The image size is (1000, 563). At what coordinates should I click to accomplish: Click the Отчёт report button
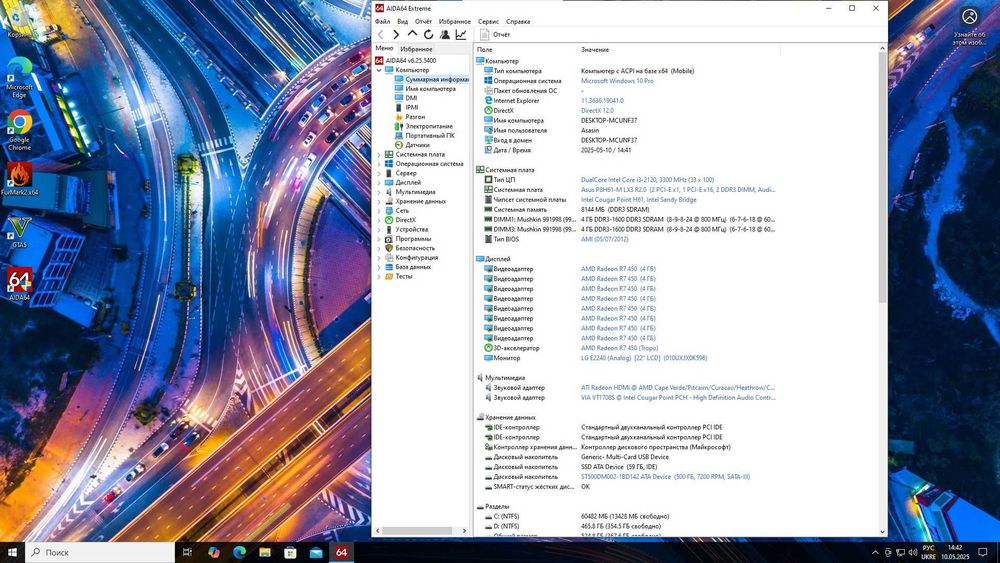coord(495,34)
